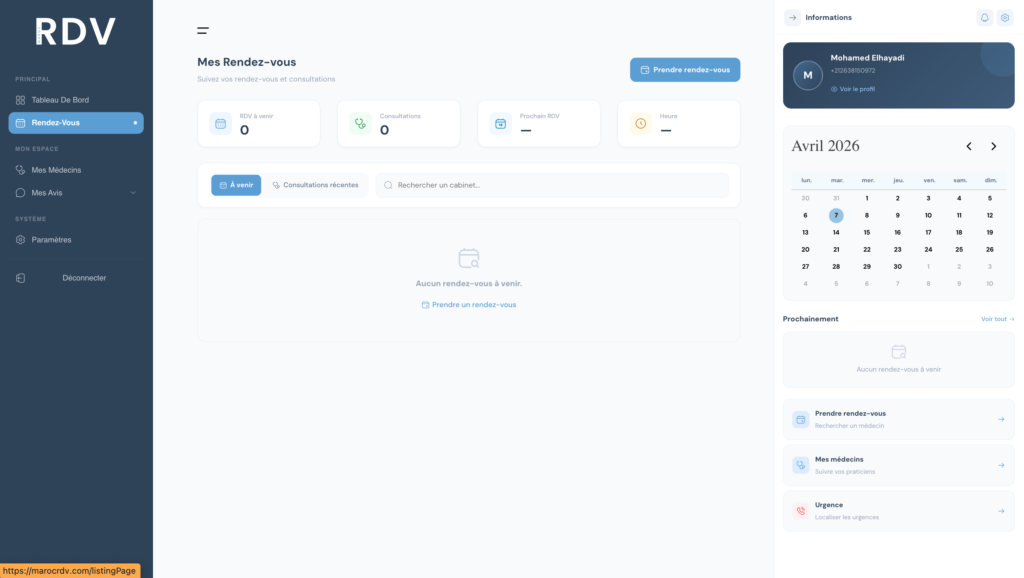Image resolution: width=1024 pixels, height=578 pixels.
Task: Open the Urgence quick action card
Action: tap(898, 511)
